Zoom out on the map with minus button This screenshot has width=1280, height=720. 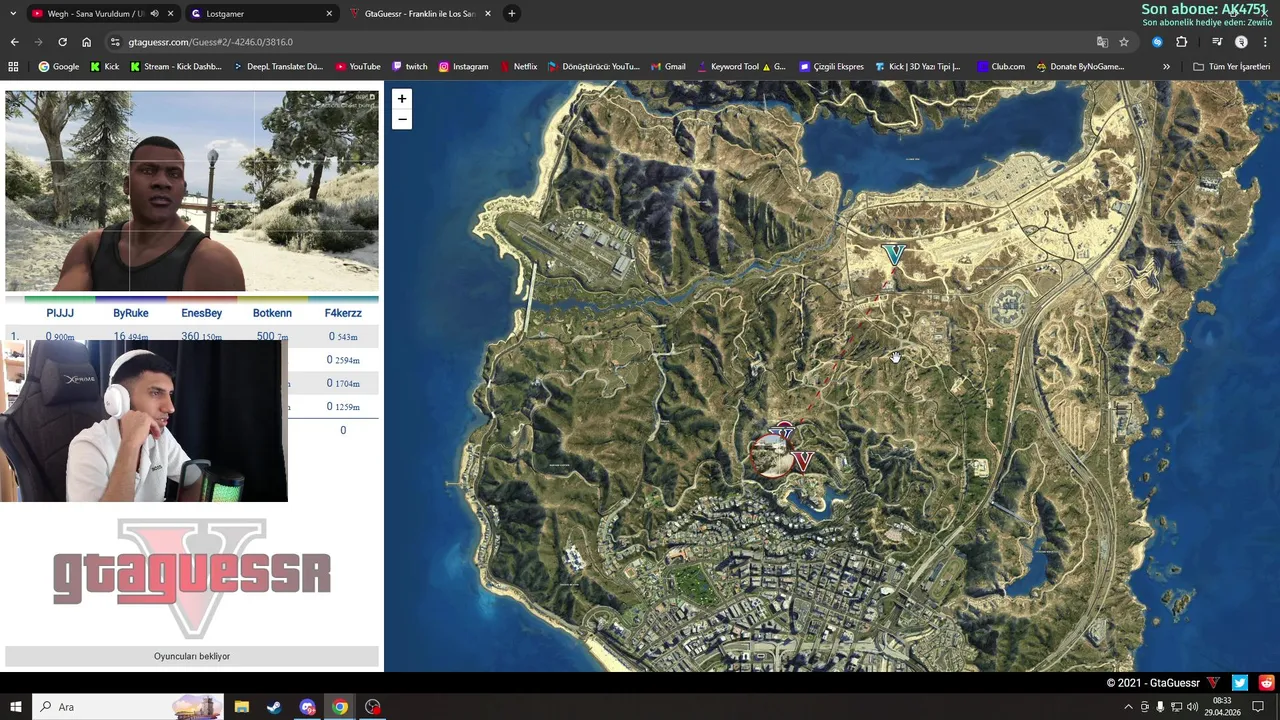point(401,119)
